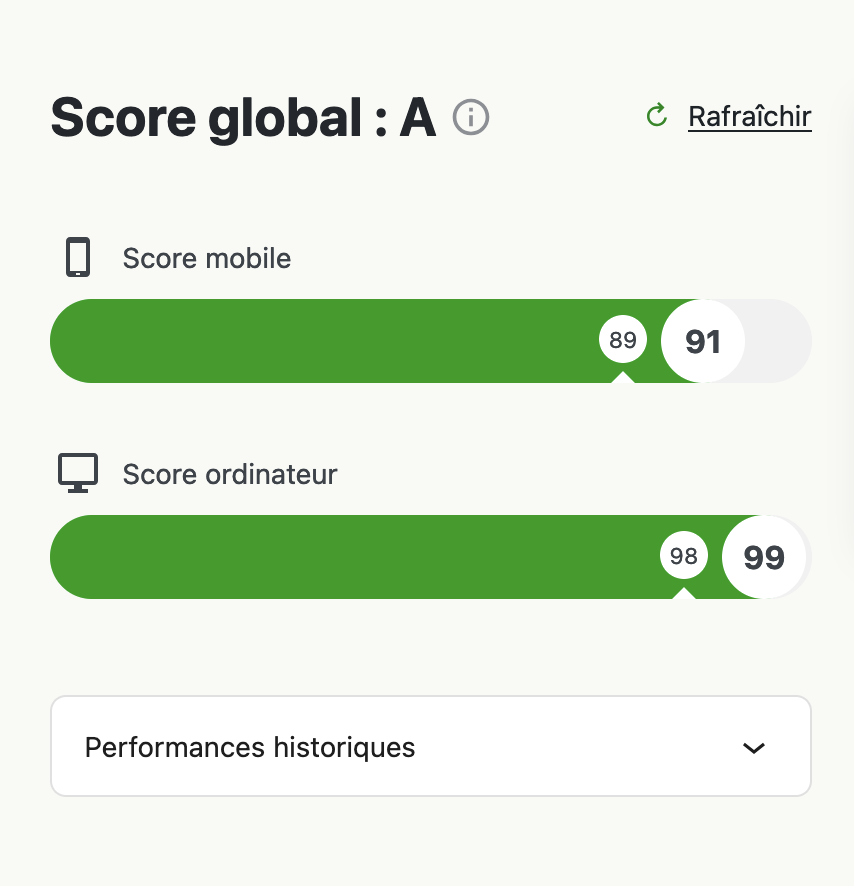Click the grey unfilled end of mobile bar

(777, 341)
